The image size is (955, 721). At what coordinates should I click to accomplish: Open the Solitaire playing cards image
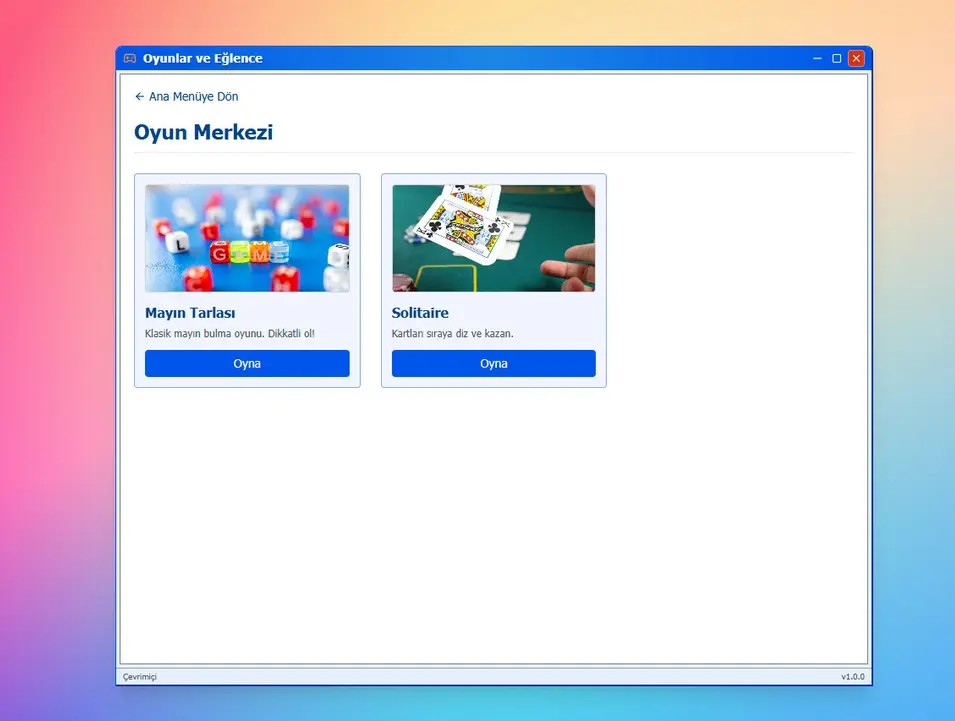tap(493, 238)
